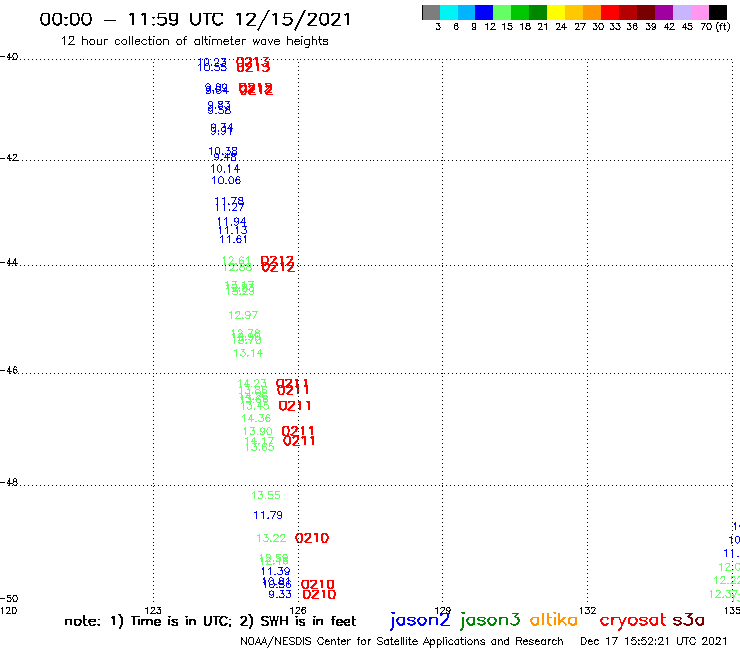Click the s3a legend label
Screen dimensions: 740x650
tap(688, 620)
